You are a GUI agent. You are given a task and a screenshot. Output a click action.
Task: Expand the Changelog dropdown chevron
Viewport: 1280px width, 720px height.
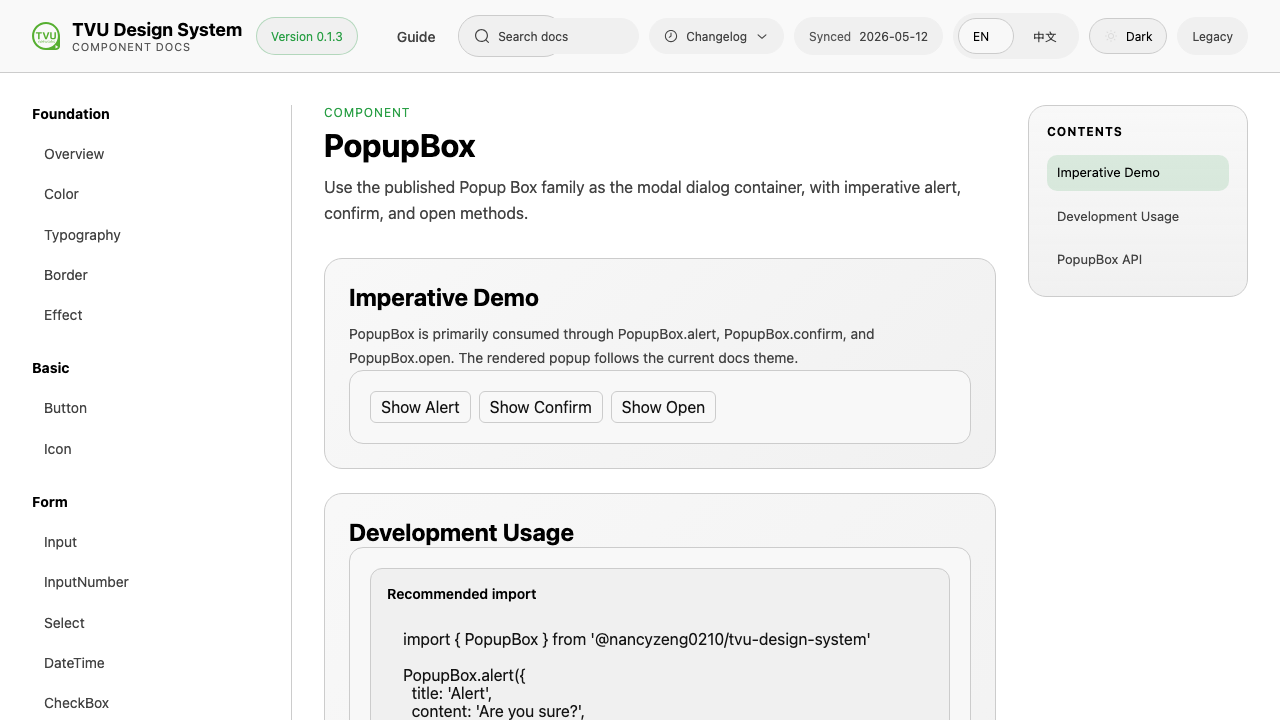point(762,36)
